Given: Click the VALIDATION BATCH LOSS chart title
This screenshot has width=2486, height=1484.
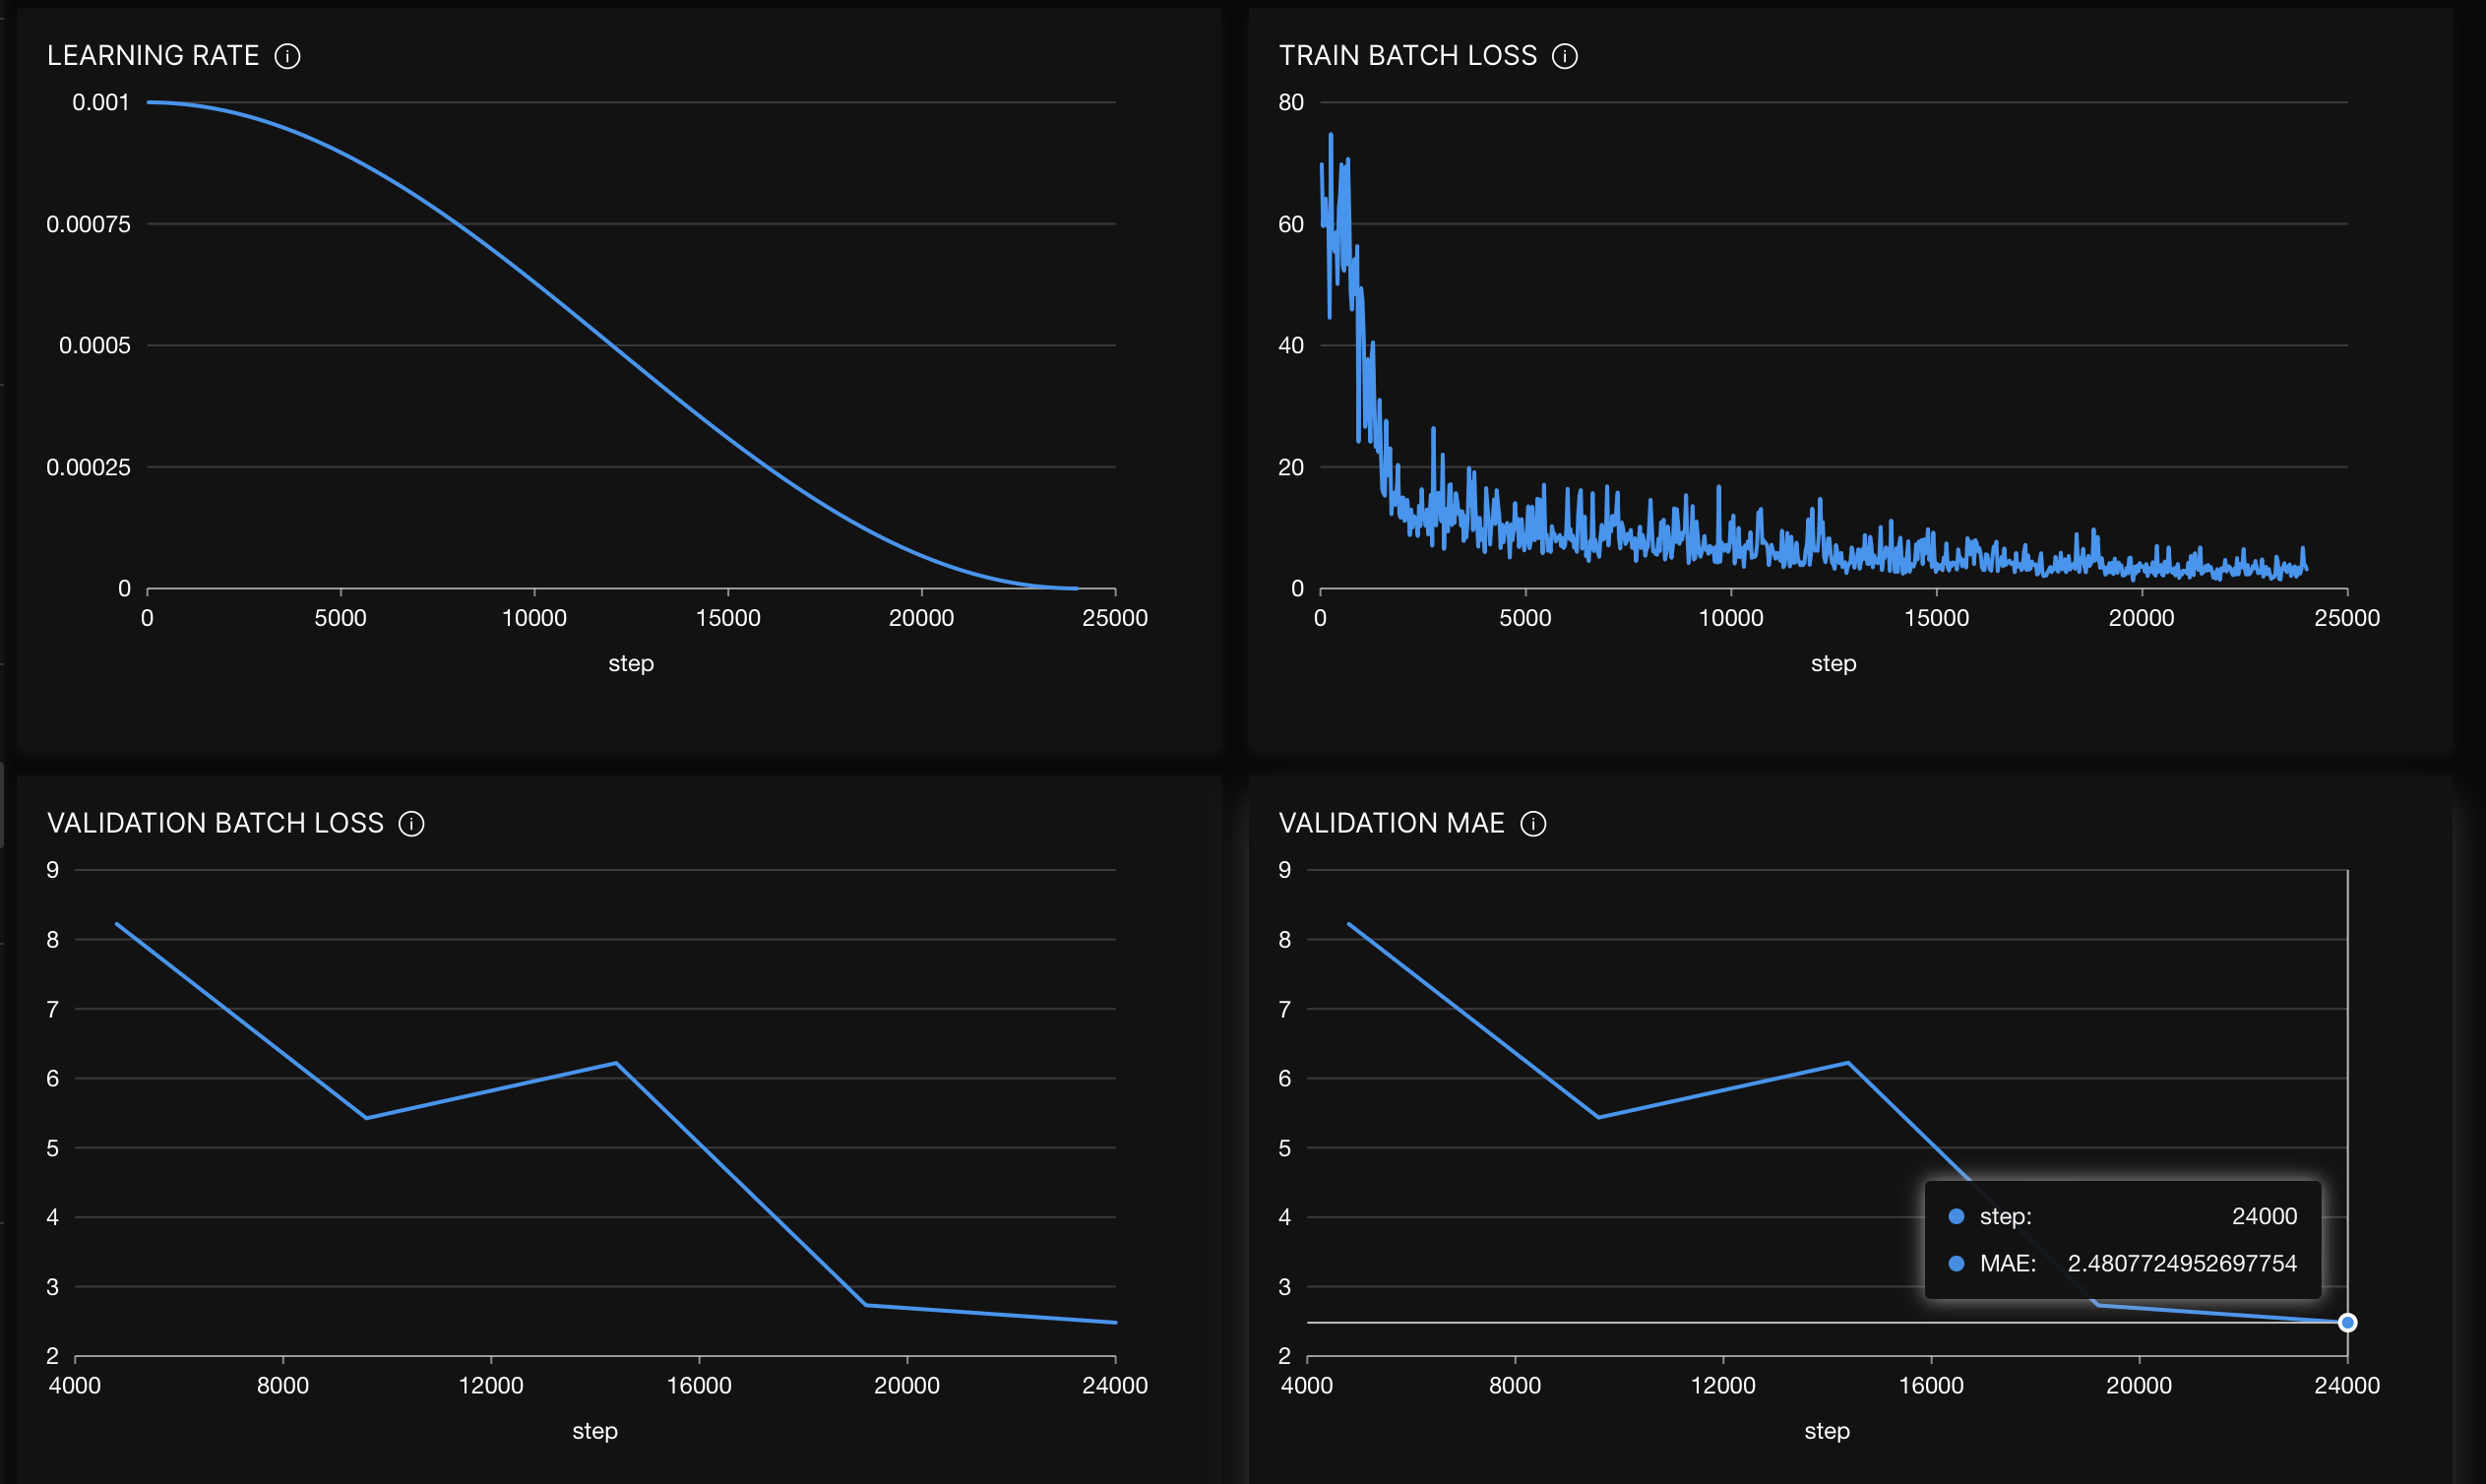Looking at the screenshot, I should (215, 824).
